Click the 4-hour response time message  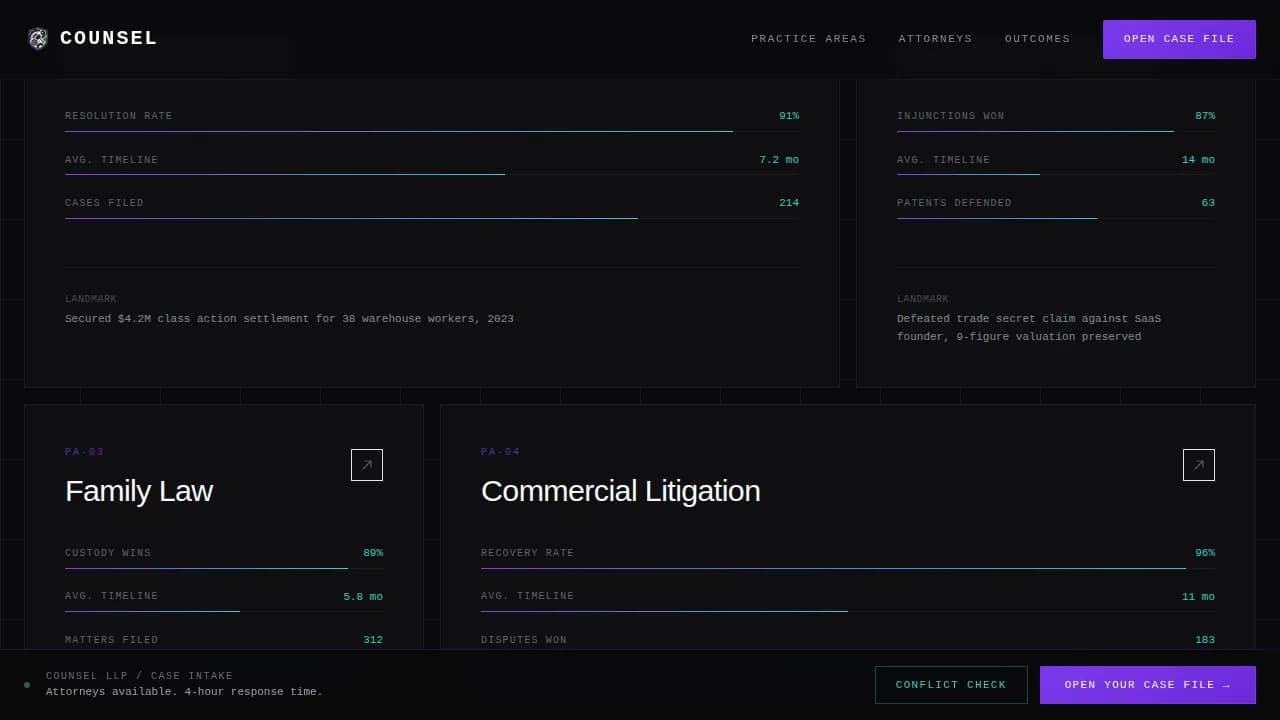pyautogui.click(x=184, y=692)
